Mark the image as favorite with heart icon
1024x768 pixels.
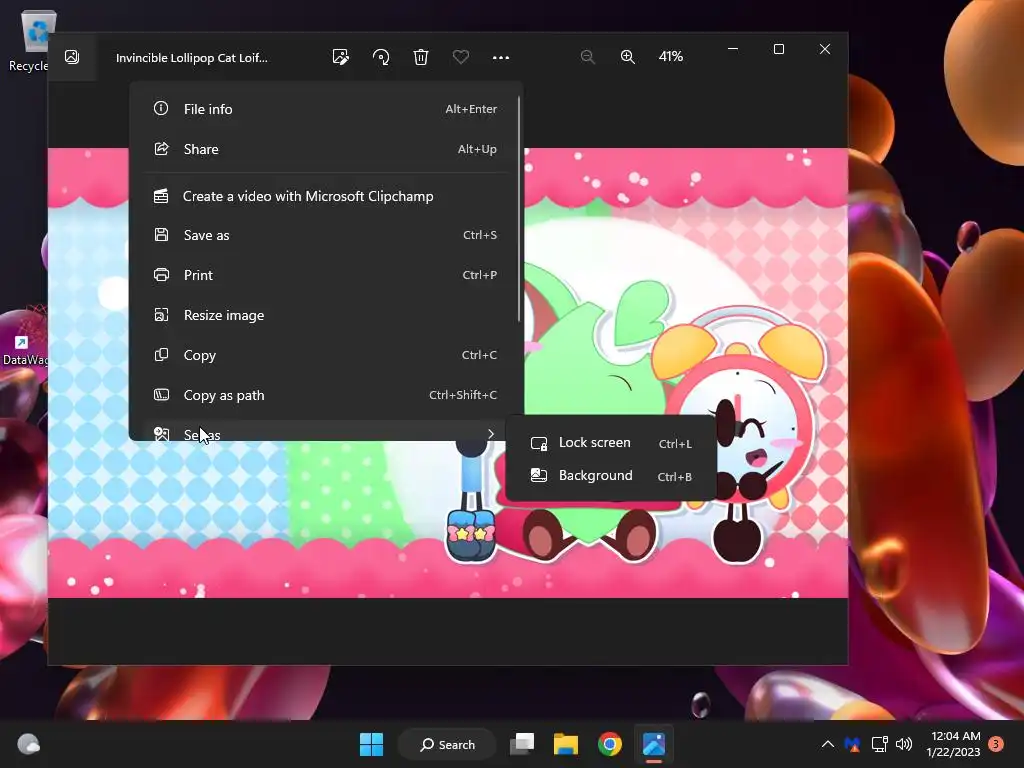460,57
